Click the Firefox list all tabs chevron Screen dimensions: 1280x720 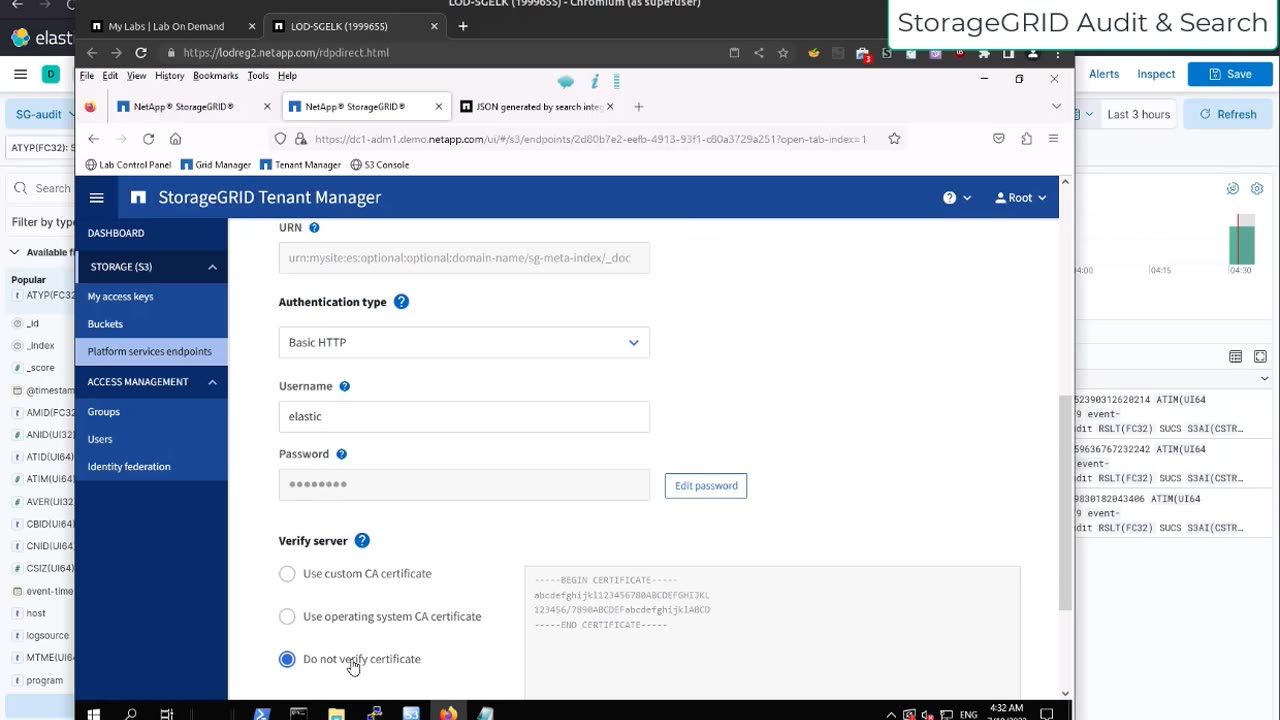coord(1056,107)
